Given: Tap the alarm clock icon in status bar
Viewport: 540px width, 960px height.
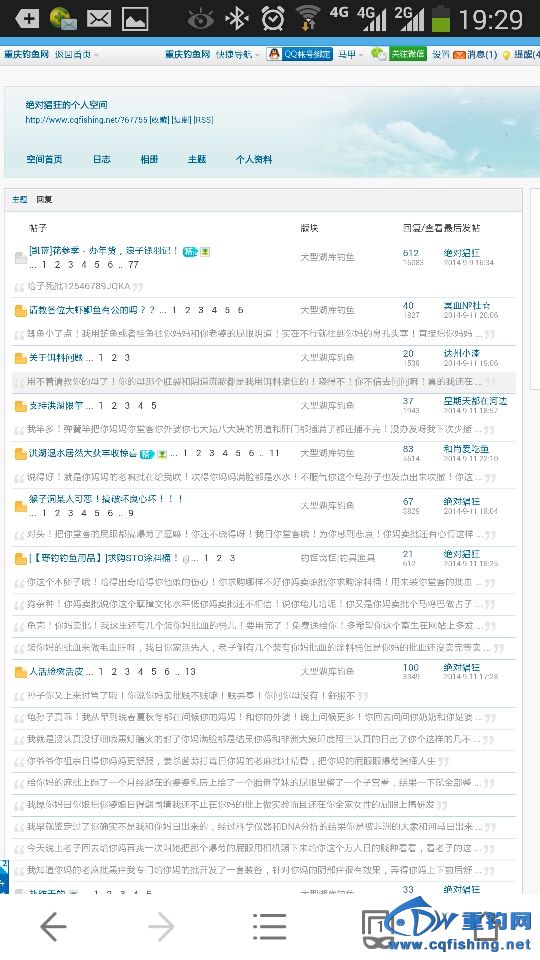Looking at the screenshot, I should click(273, 19).
